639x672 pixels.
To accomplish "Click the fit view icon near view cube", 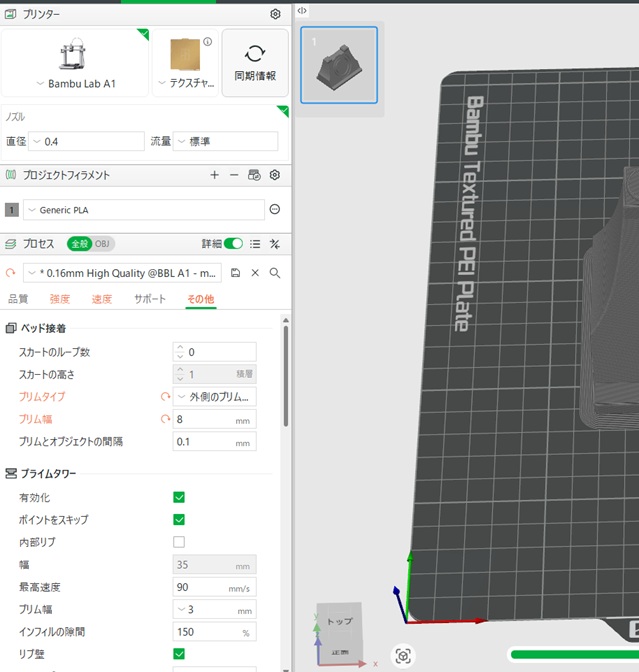I will pos(403,656).
